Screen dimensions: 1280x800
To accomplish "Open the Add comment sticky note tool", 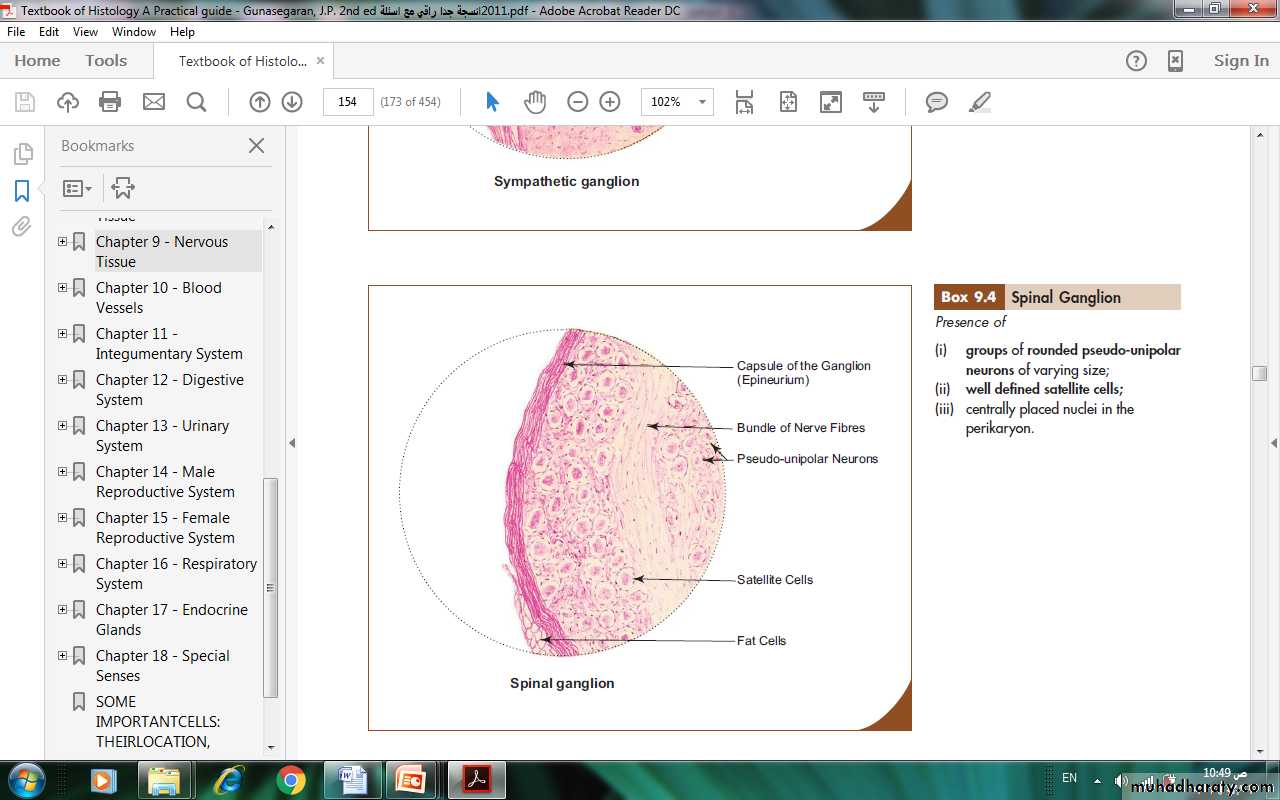I will (936, 102).
